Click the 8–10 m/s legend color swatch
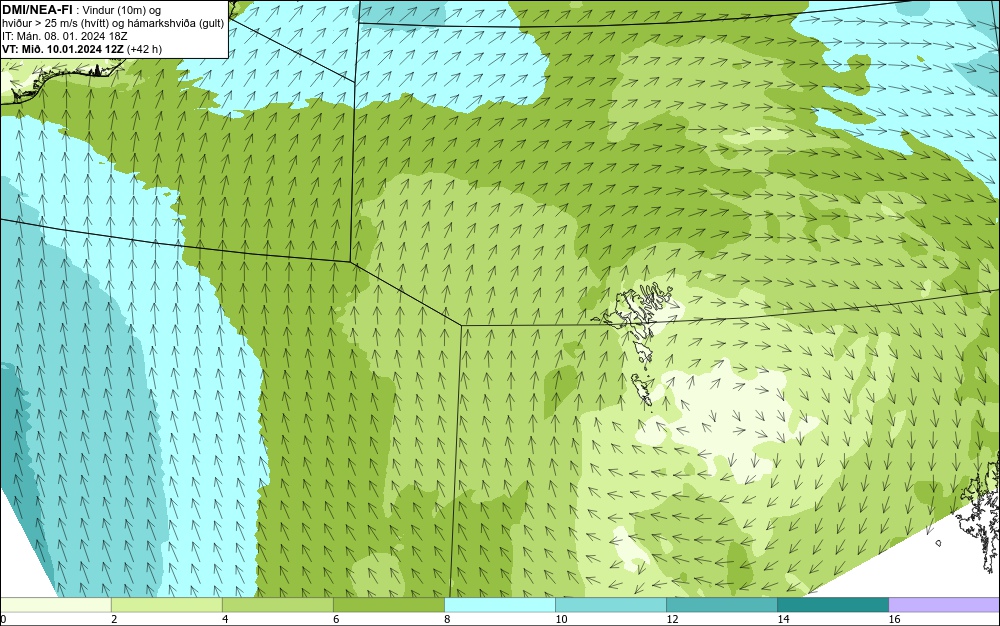Image resolution: width=1000 pixels, height=626 pixels. [499, 604]
